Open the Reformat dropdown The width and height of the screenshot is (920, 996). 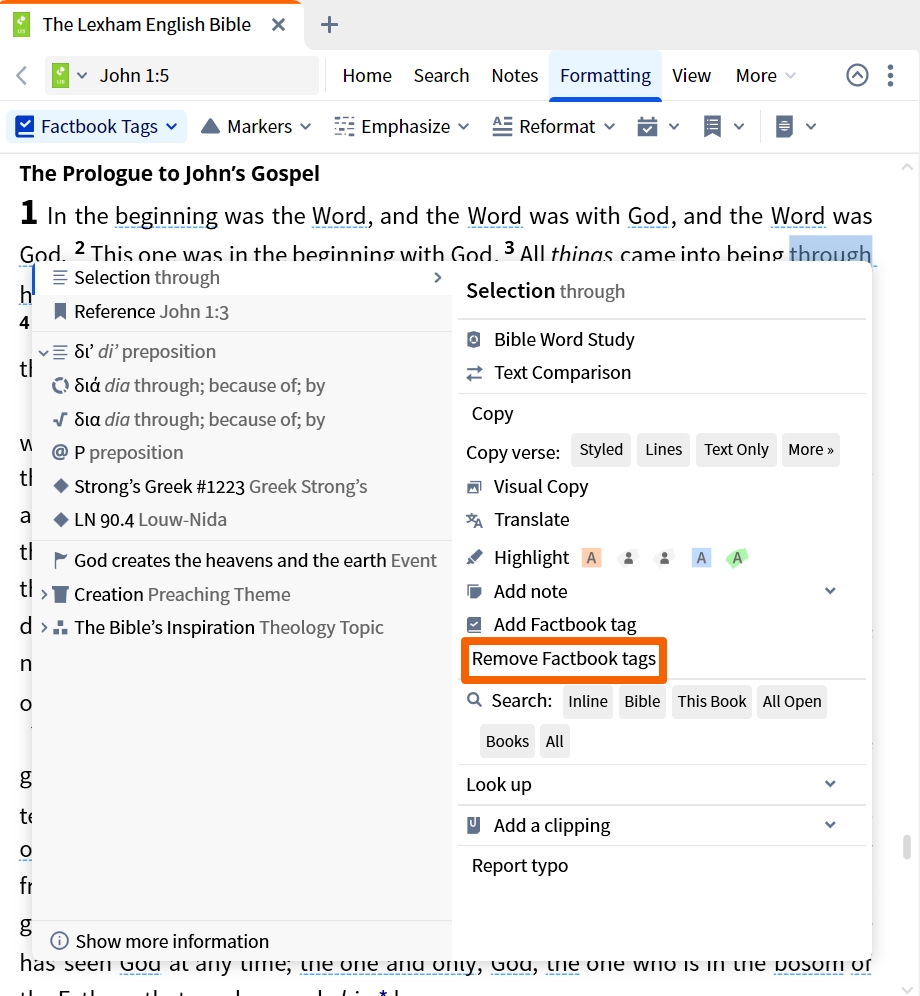pyautogui.click(x=554, y=126)
